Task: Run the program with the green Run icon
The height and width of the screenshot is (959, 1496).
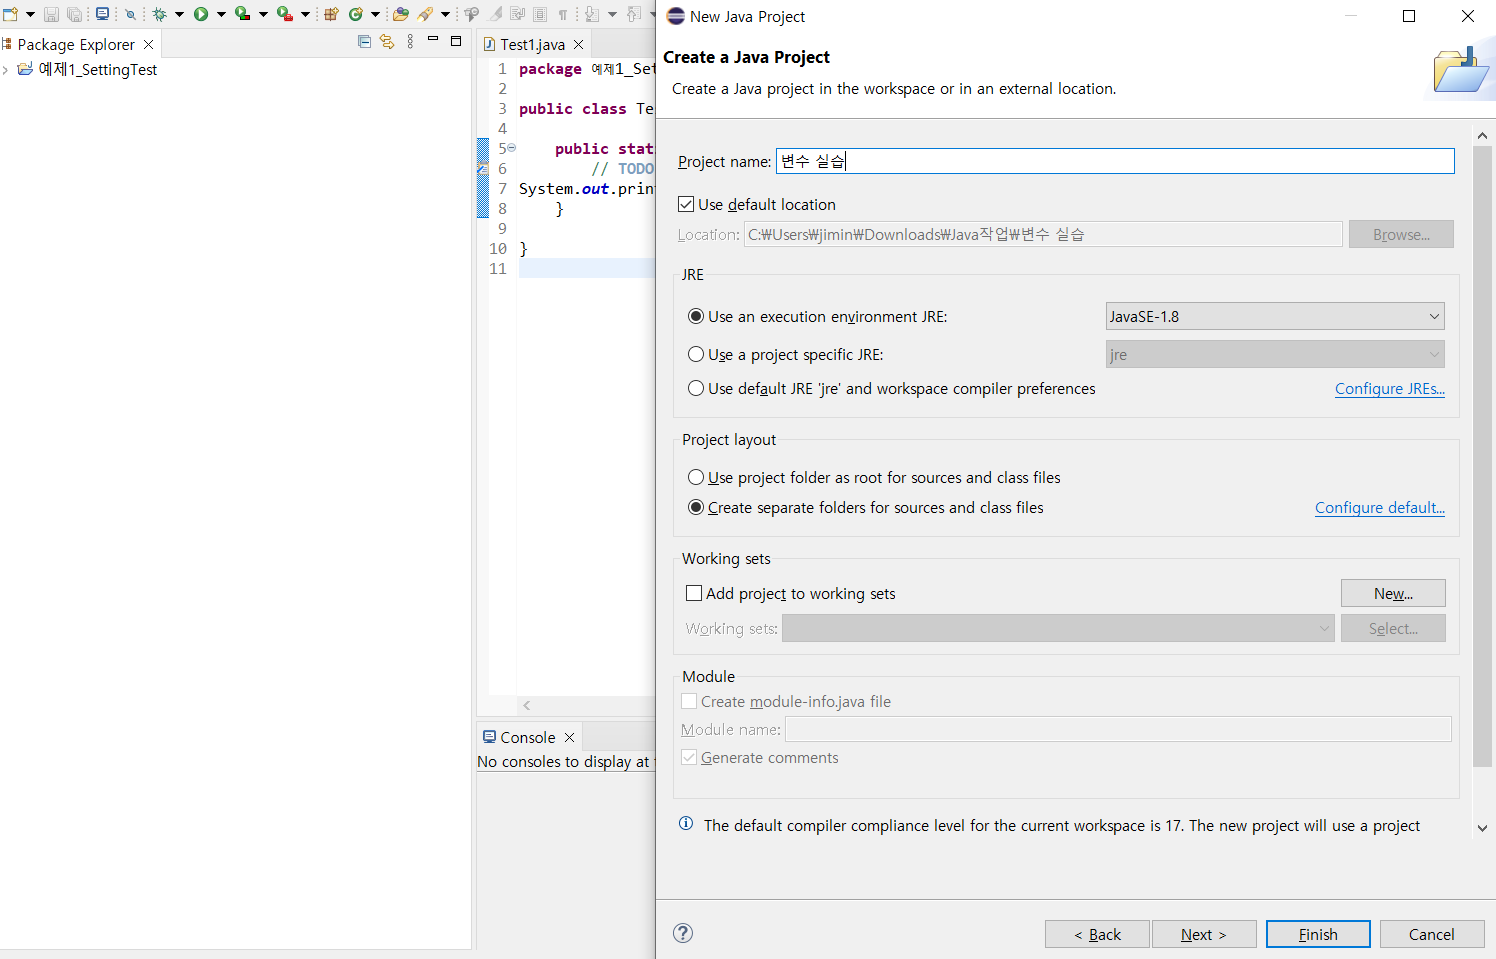Action: (201, 14)
